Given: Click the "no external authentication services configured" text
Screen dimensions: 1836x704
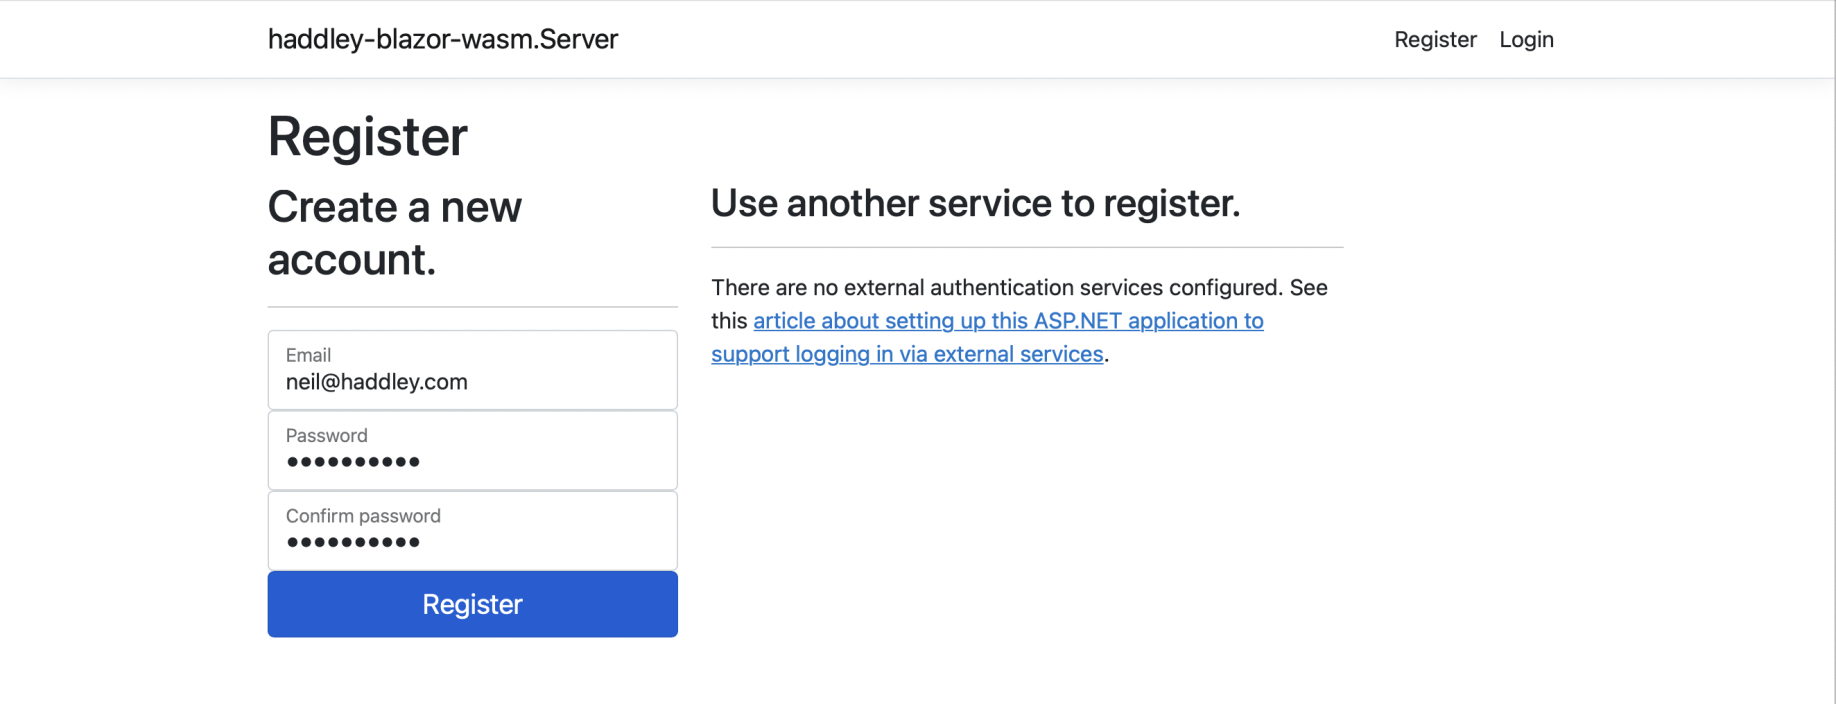Looking at the screenshot, I should [998, 288].
